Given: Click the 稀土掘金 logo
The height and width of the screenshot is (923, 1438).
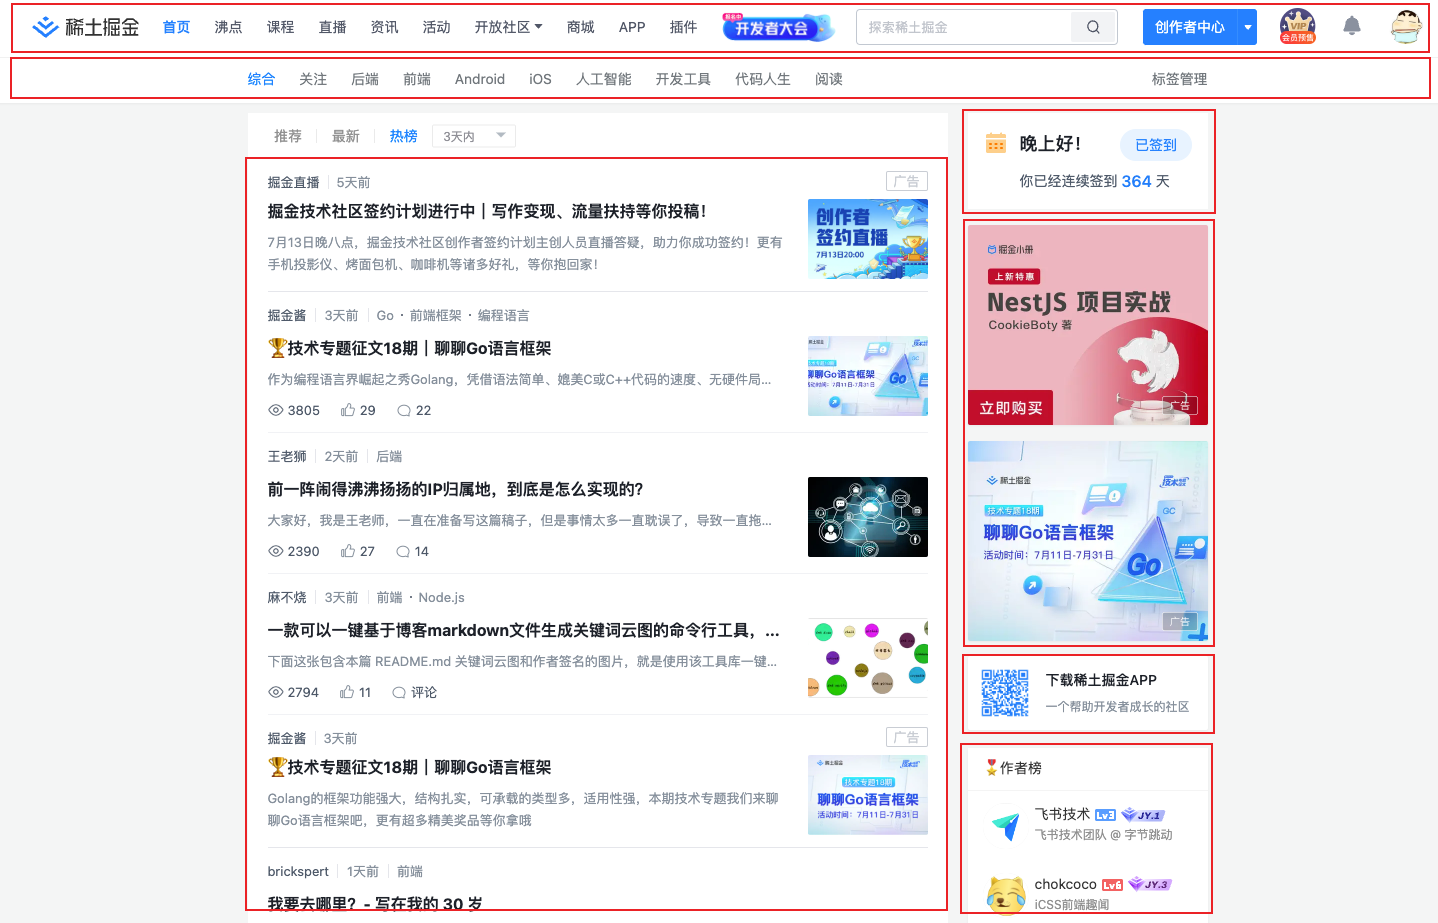Looking at the screenshot, I should coord(86,27).
